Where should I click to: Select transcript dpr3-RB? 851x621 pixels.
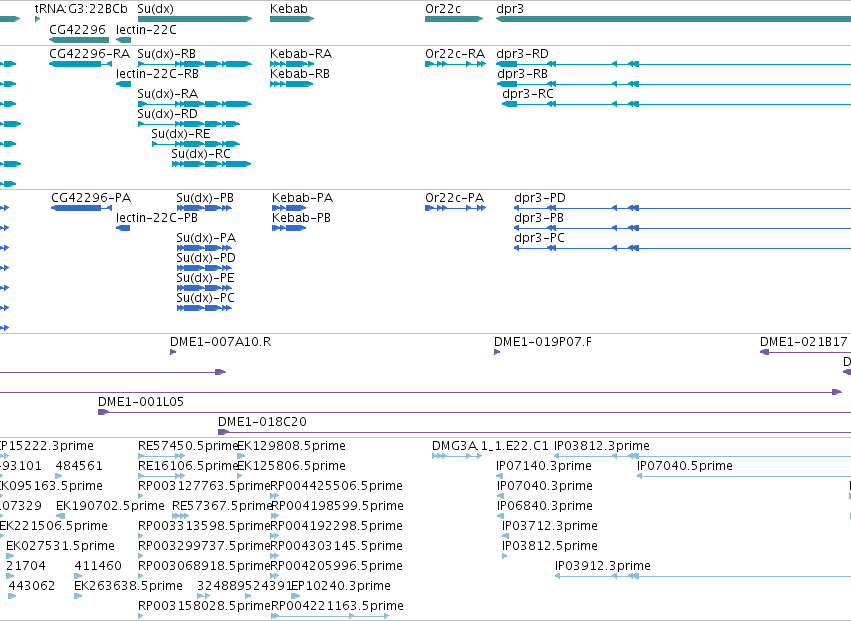pyautogui.click(x=523, y=74)
